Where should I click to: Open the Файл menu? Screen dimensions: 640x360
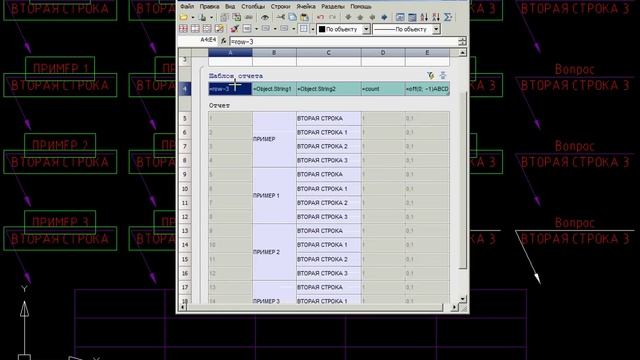point(187,7)
